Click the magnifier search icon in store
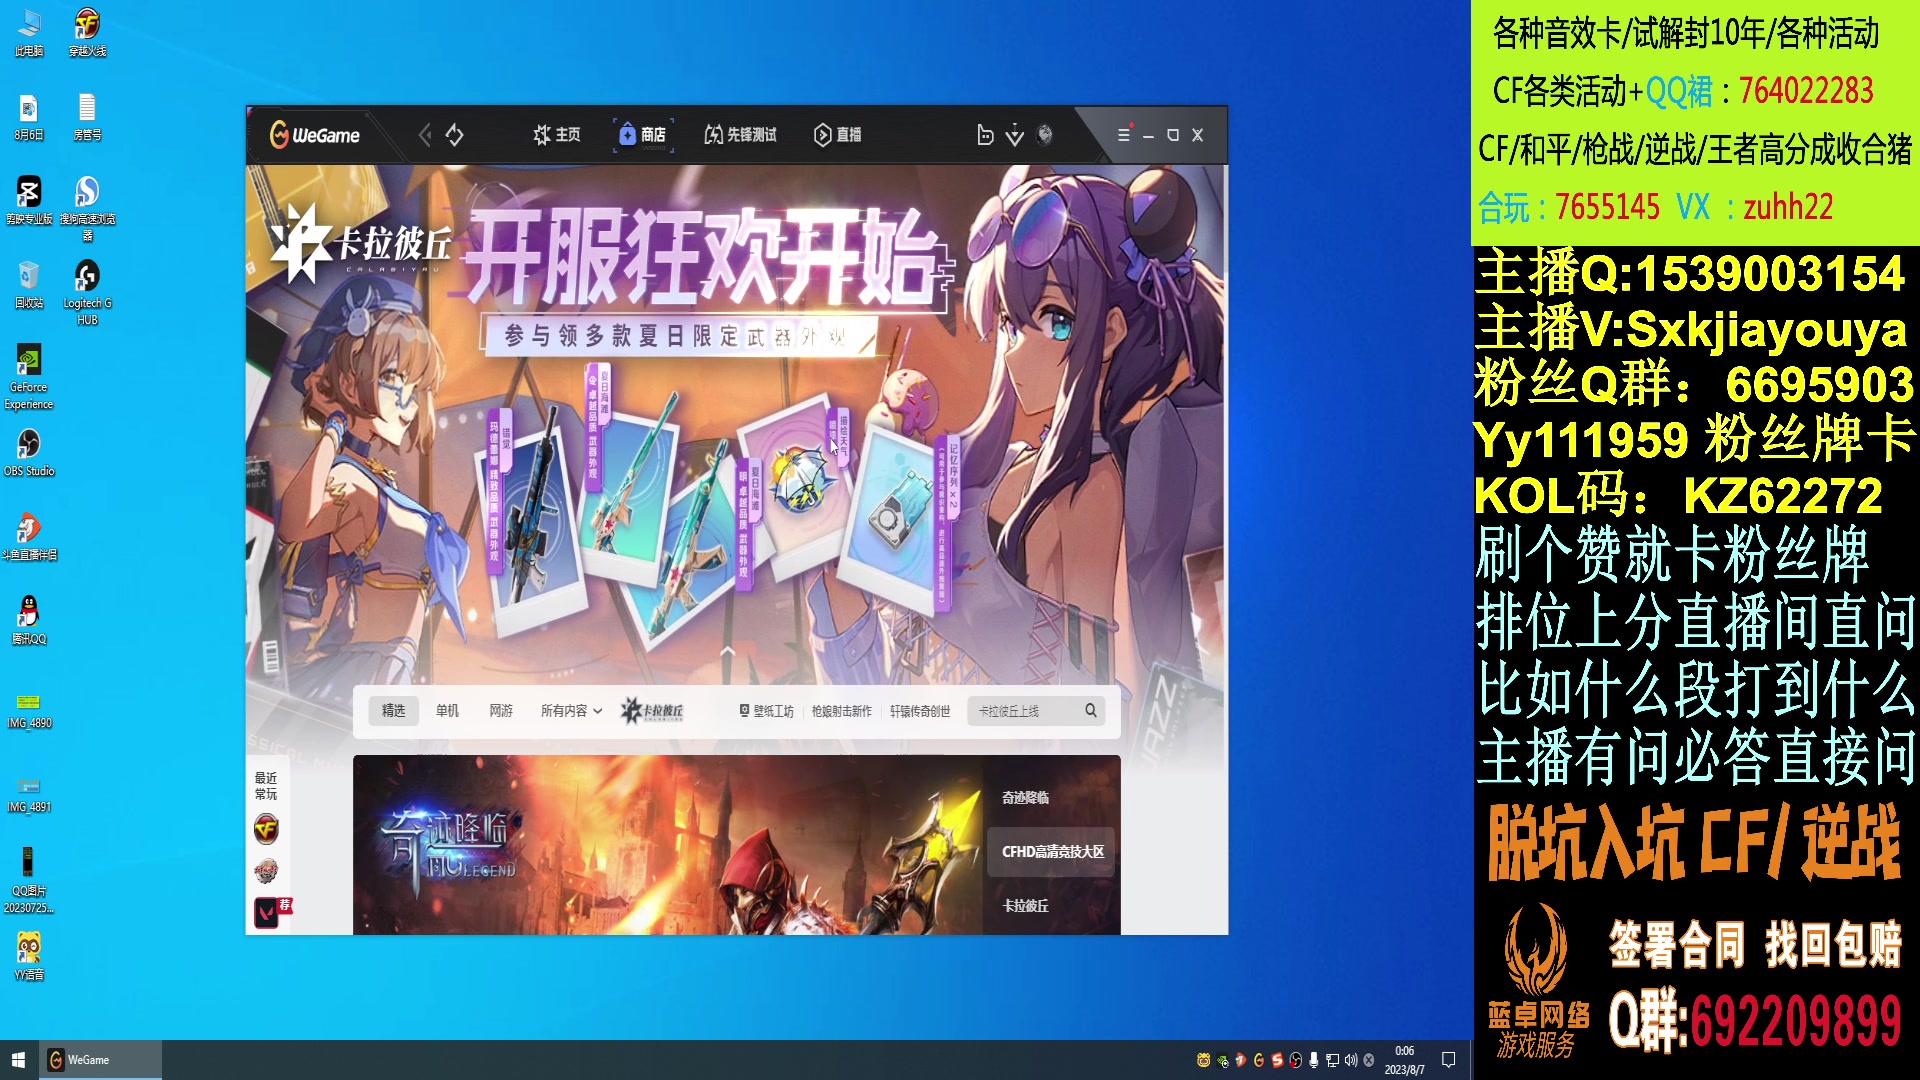The width and height of the screenshot is (1920, 1080). 1091,710
